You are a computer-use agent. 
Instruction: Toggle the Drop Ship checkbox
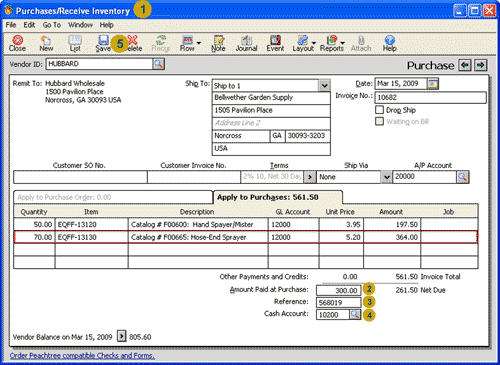(379, 110)
